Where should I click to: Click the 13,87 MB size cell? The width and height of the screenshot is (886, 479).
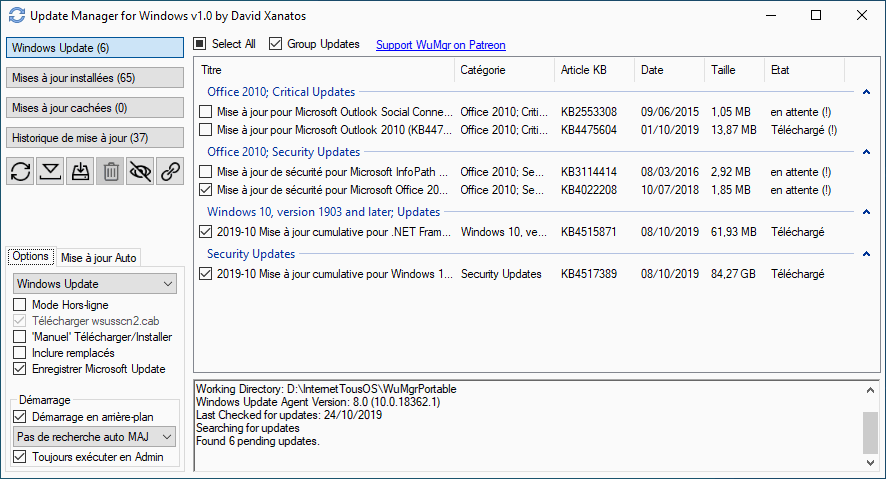(733, 130)
